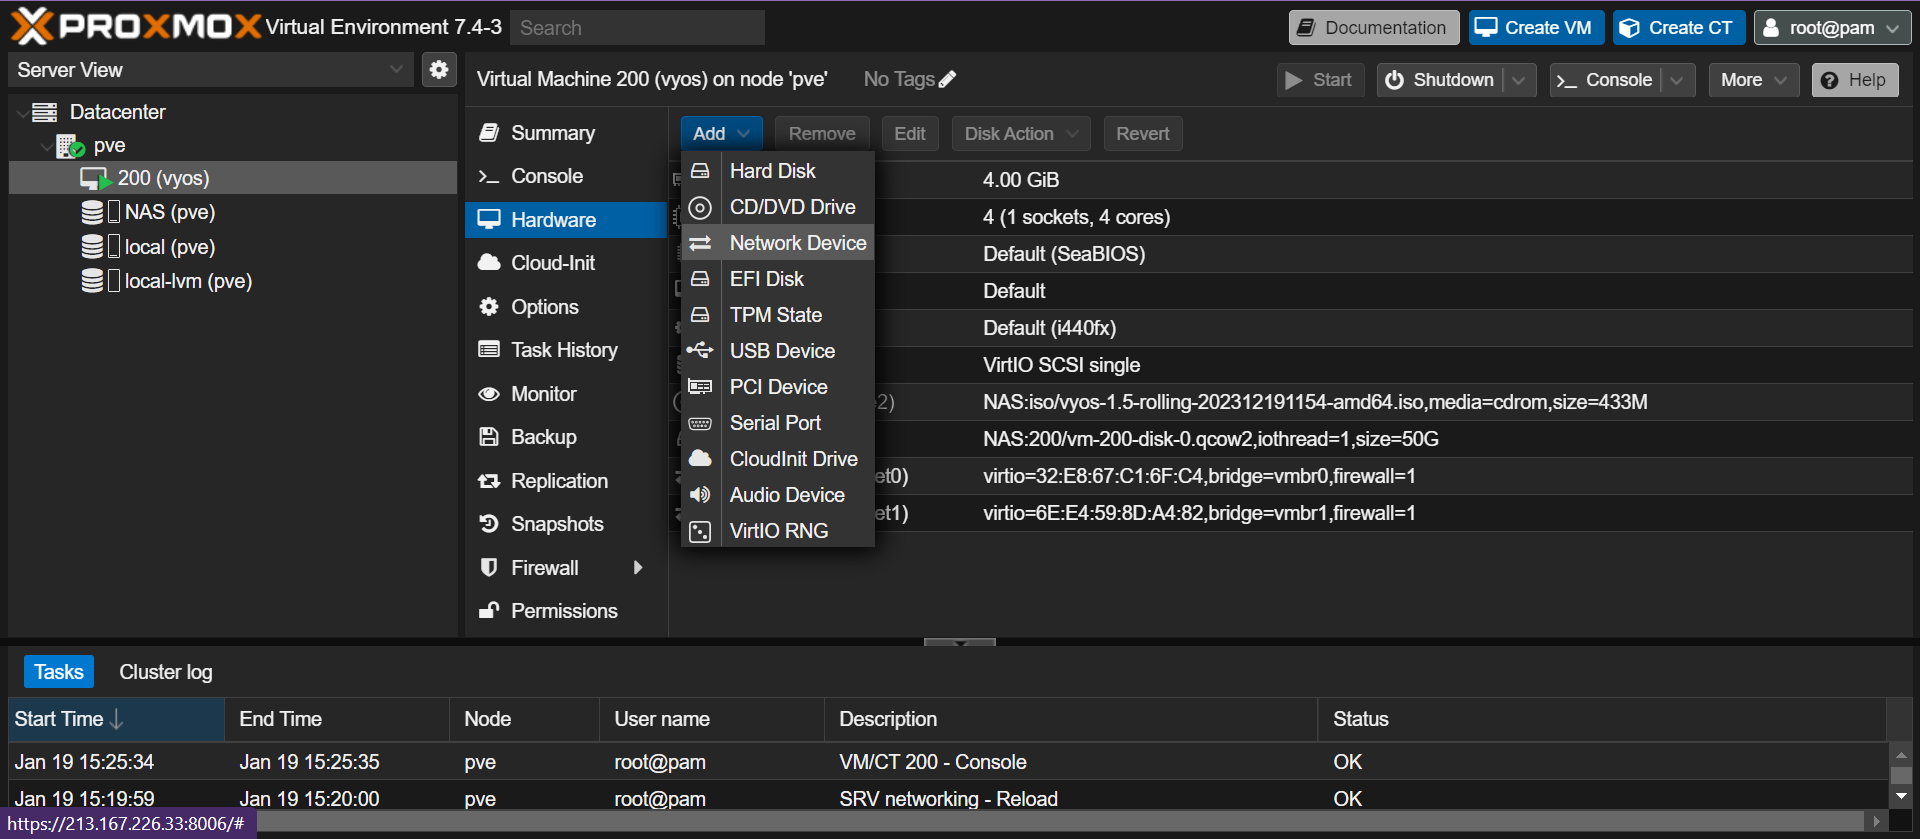The image size is (1920, 839).
Task: Click the Proxmox logo
Action: click(x=136, y=26)
